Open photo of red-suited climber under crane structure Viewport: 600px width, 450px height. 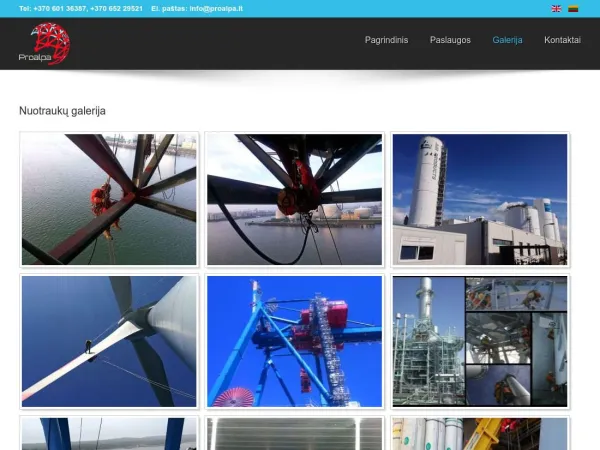295,199
